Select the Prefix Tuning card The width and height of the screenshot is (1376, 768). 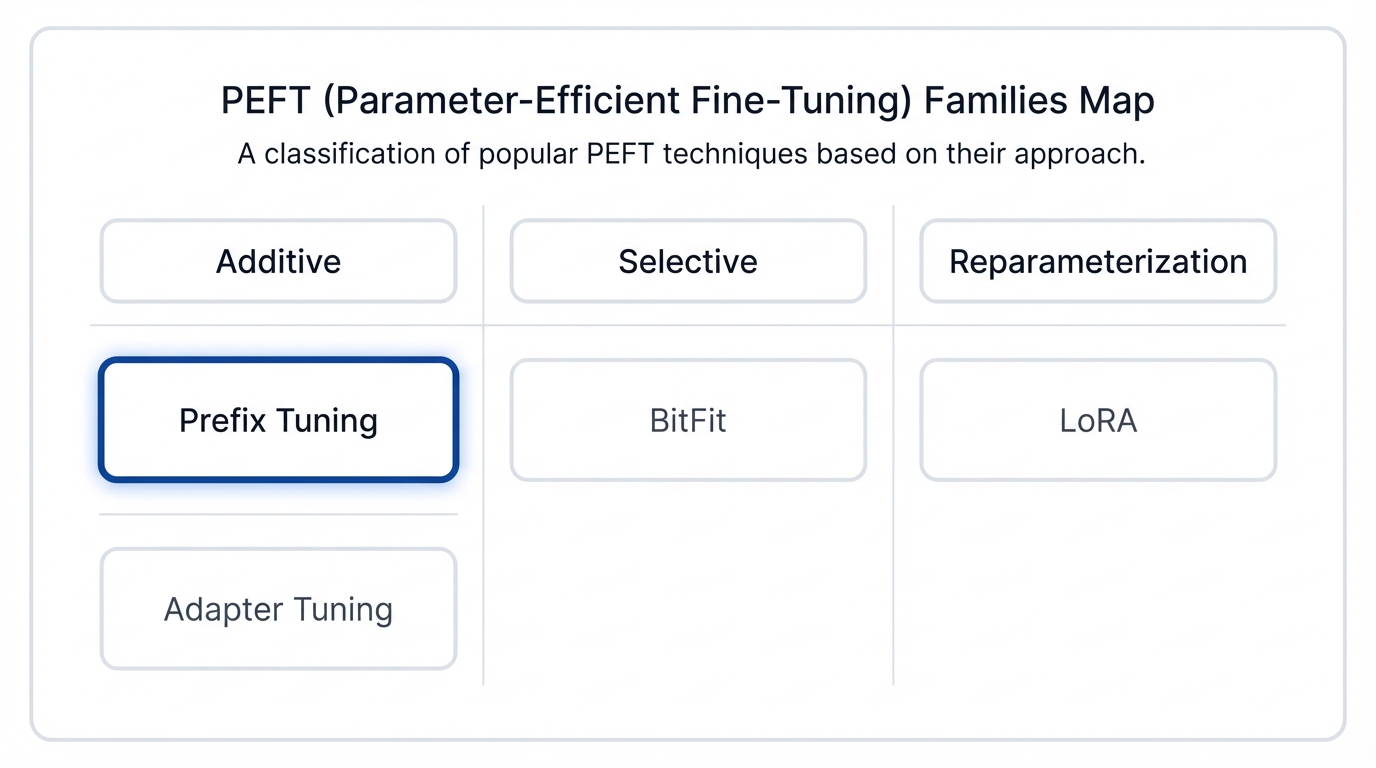coord(278,420)
